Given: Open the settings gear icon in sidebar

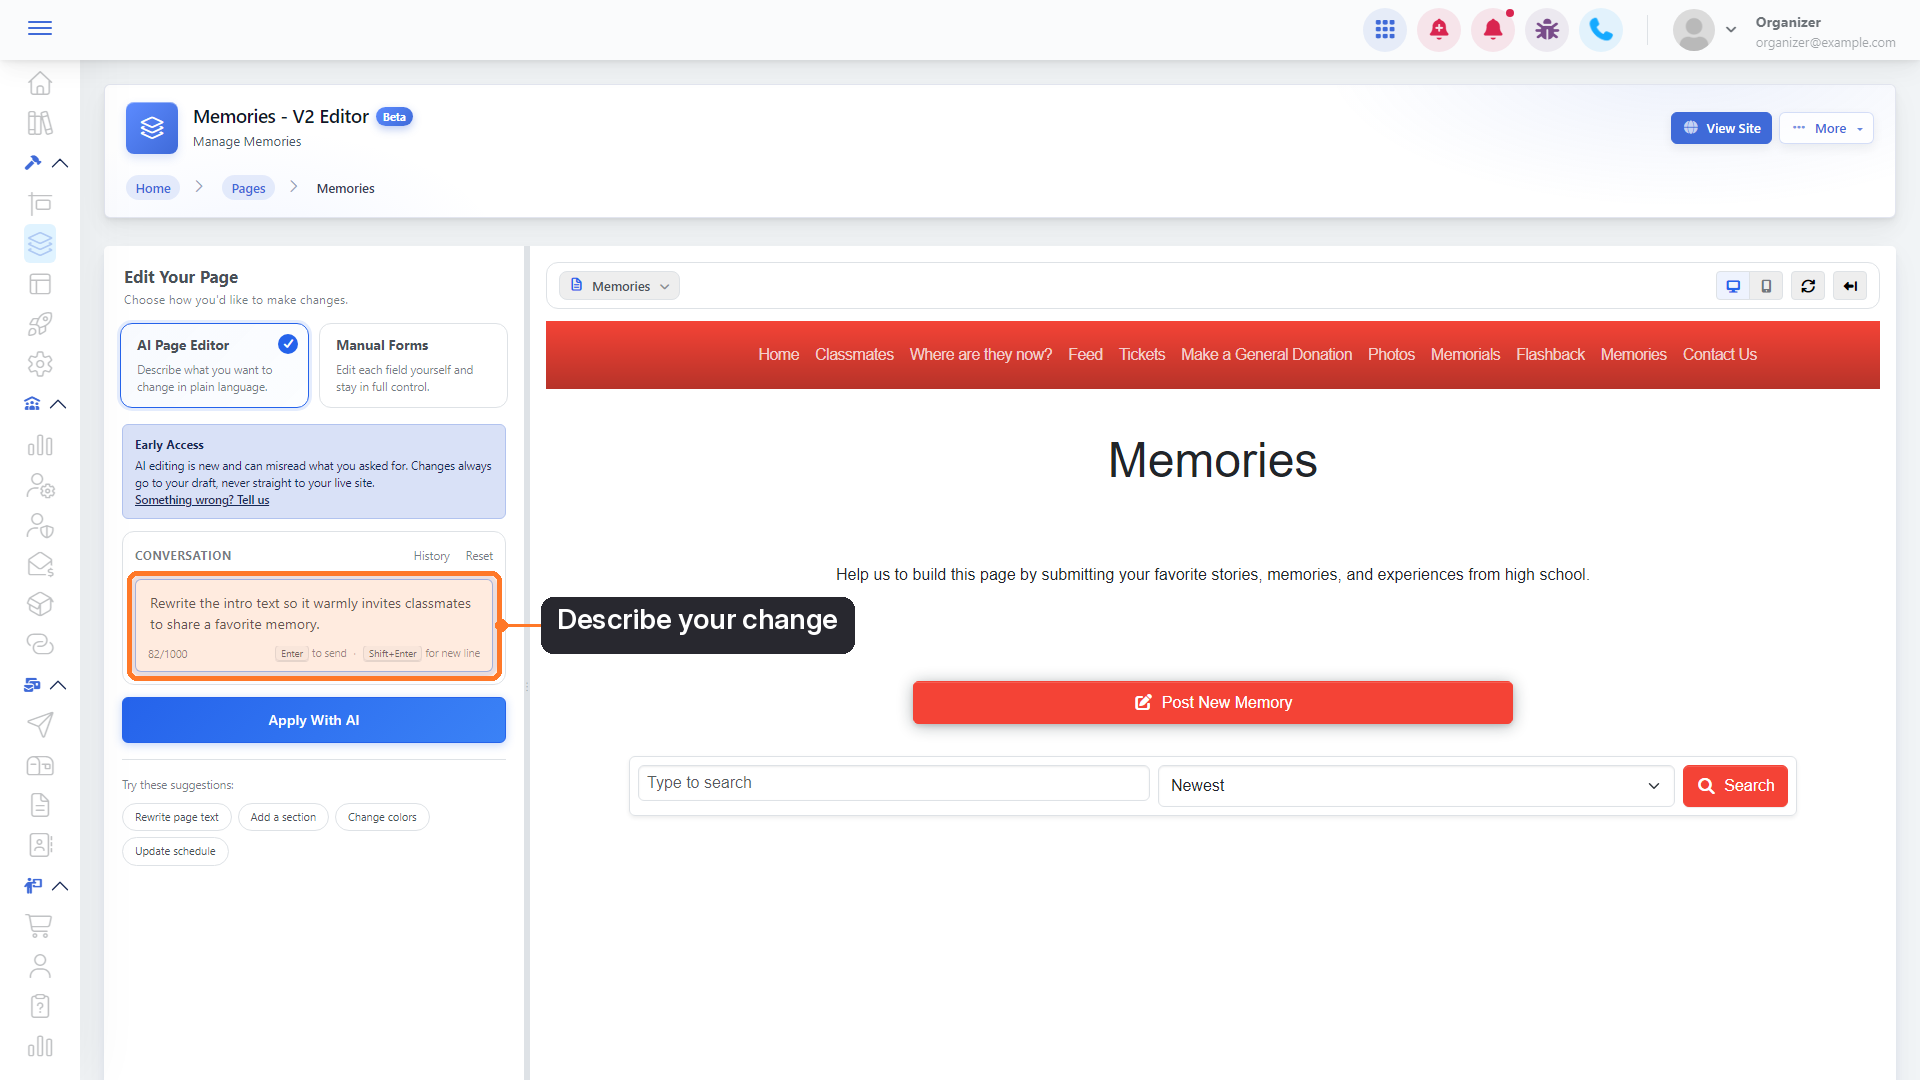Looking at the screenshot, I should click(x=40, y=364).
